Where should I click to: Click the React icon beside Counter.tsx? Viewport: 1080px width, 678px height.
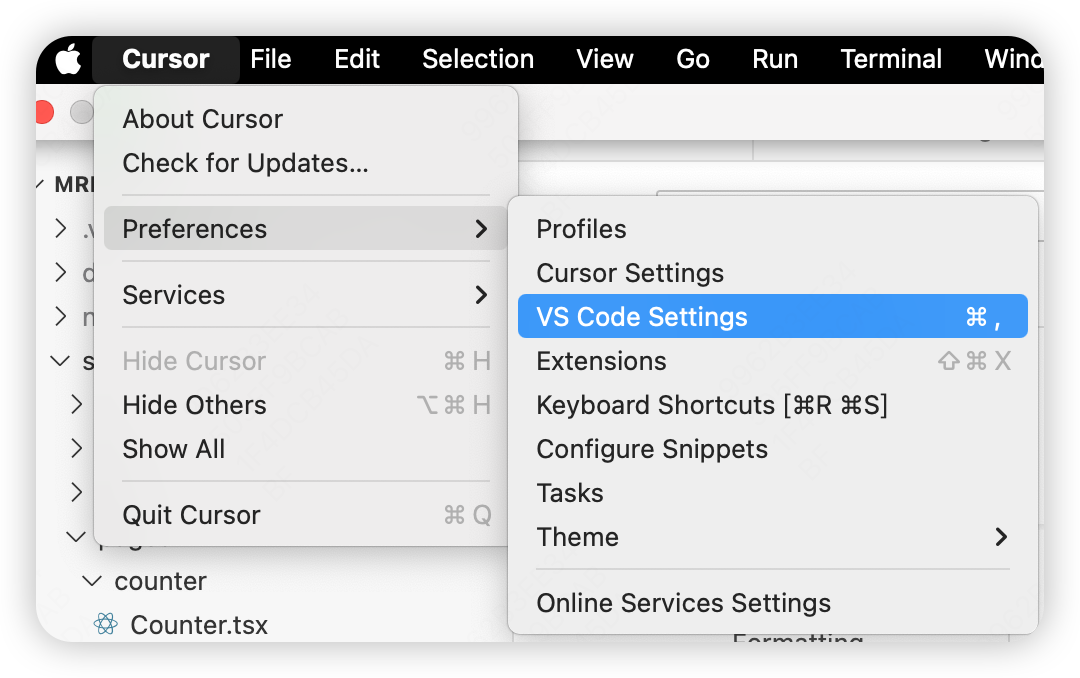[x=105, y=624]
